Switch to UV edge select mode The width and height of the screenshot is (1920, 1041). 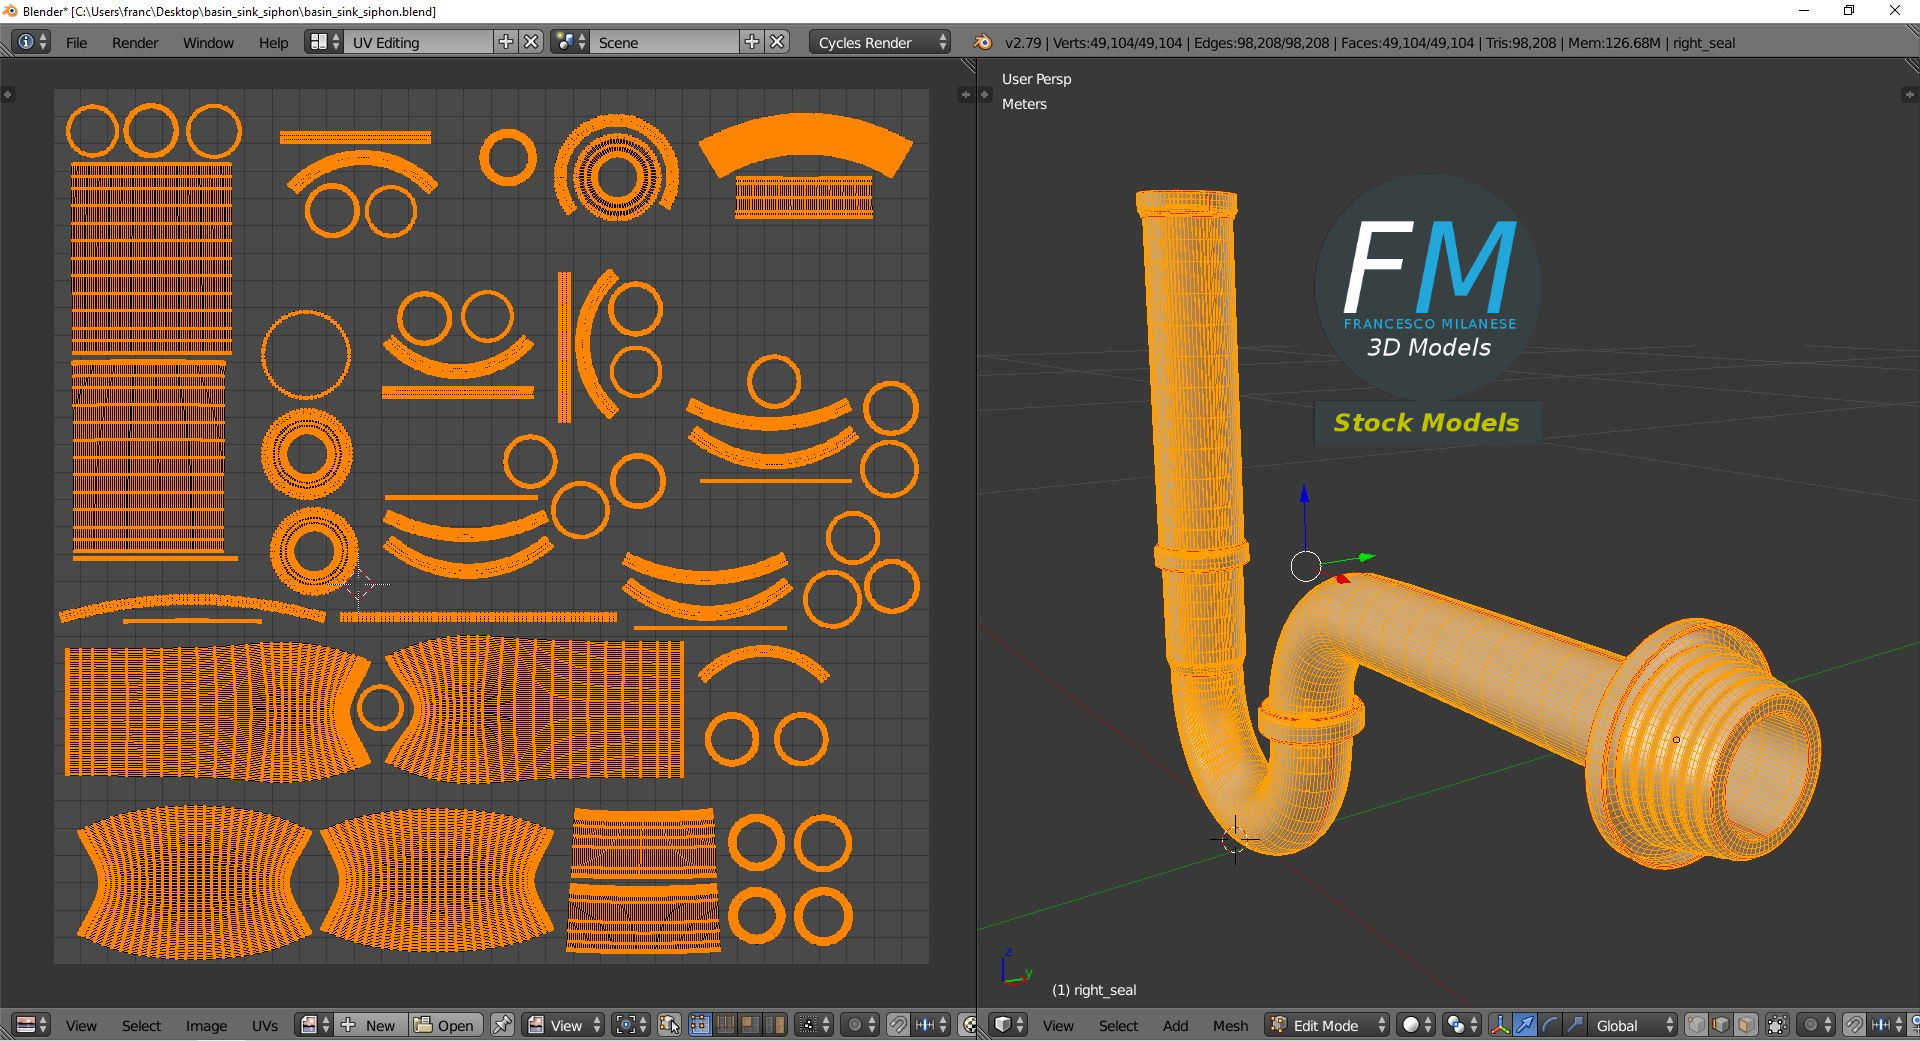click(725, 1025)
